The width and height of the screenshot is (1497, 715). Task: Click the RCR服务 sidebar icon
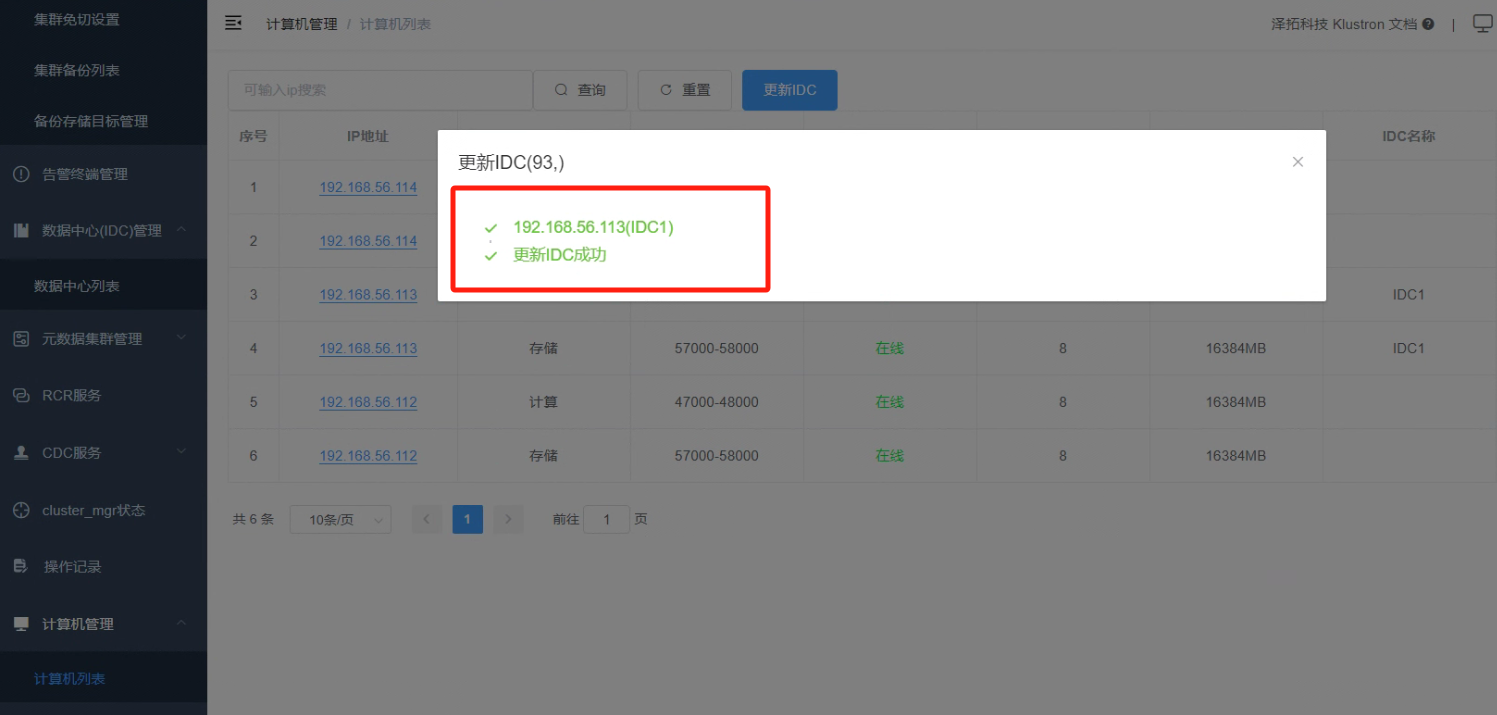pyautogui.click(x=21, y=395)
